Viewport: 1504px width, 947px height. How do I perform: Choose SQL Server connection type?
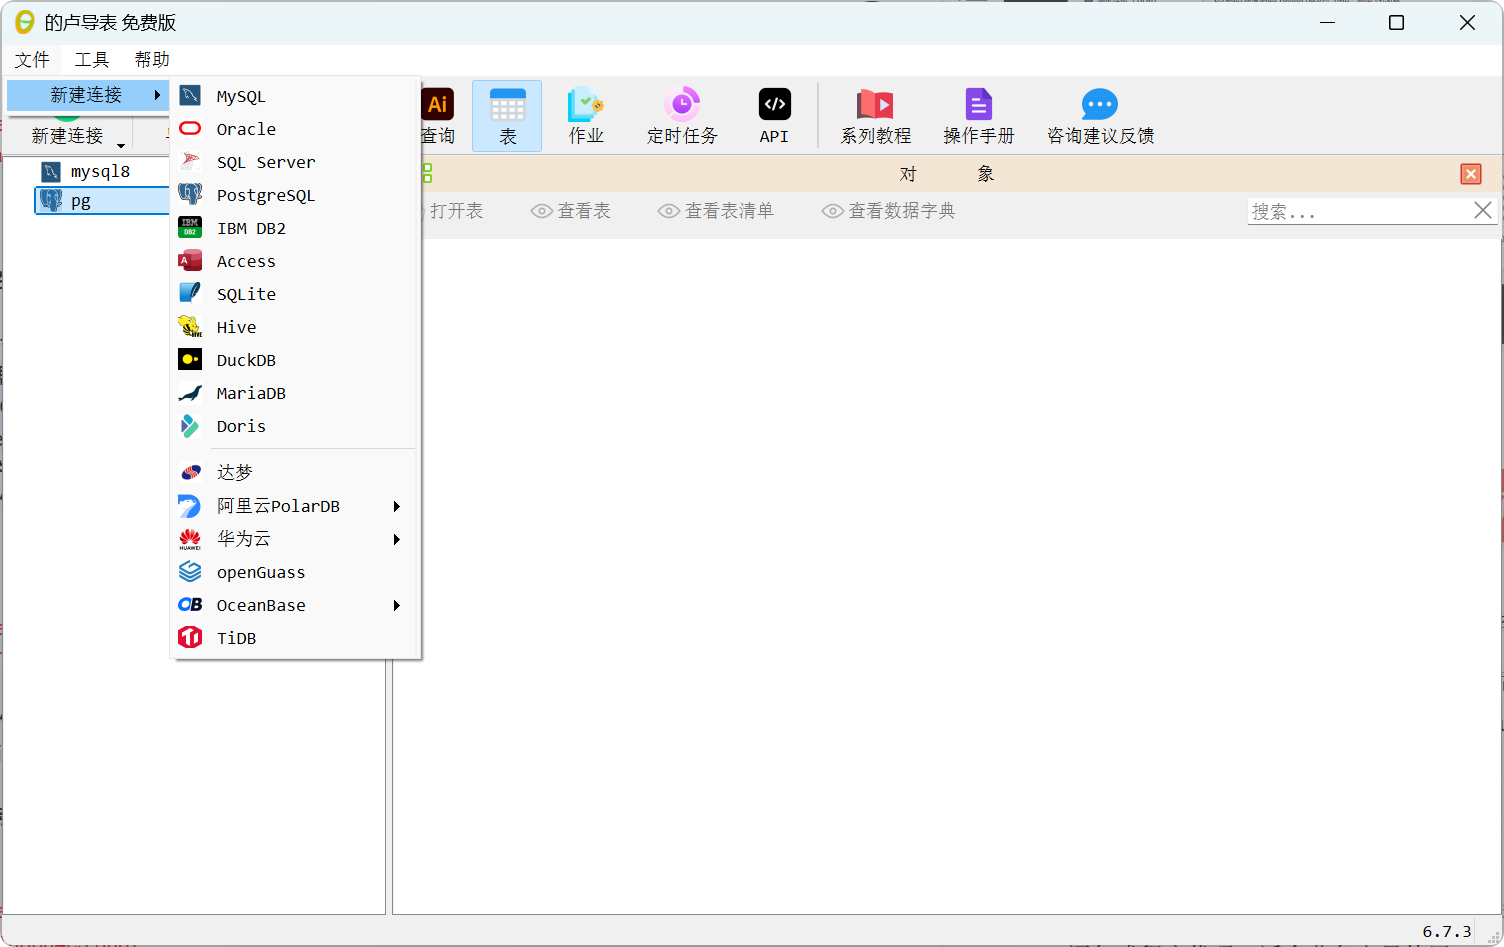tap(295, 162)
